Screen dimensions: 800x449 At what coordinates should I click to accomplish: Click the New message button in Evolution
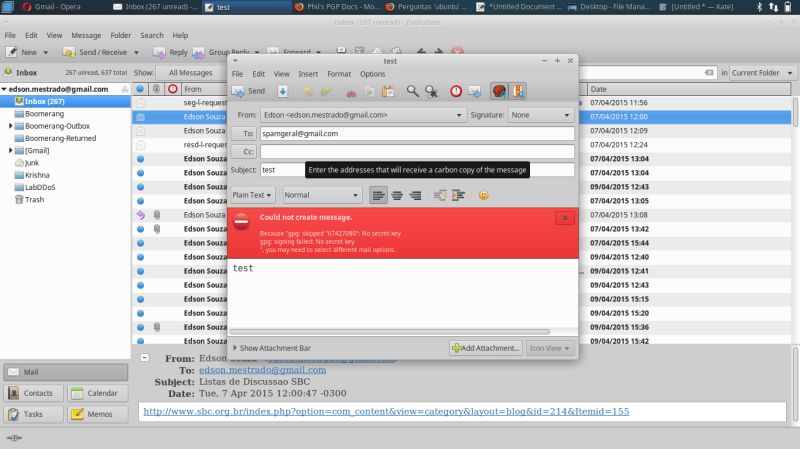22,52
